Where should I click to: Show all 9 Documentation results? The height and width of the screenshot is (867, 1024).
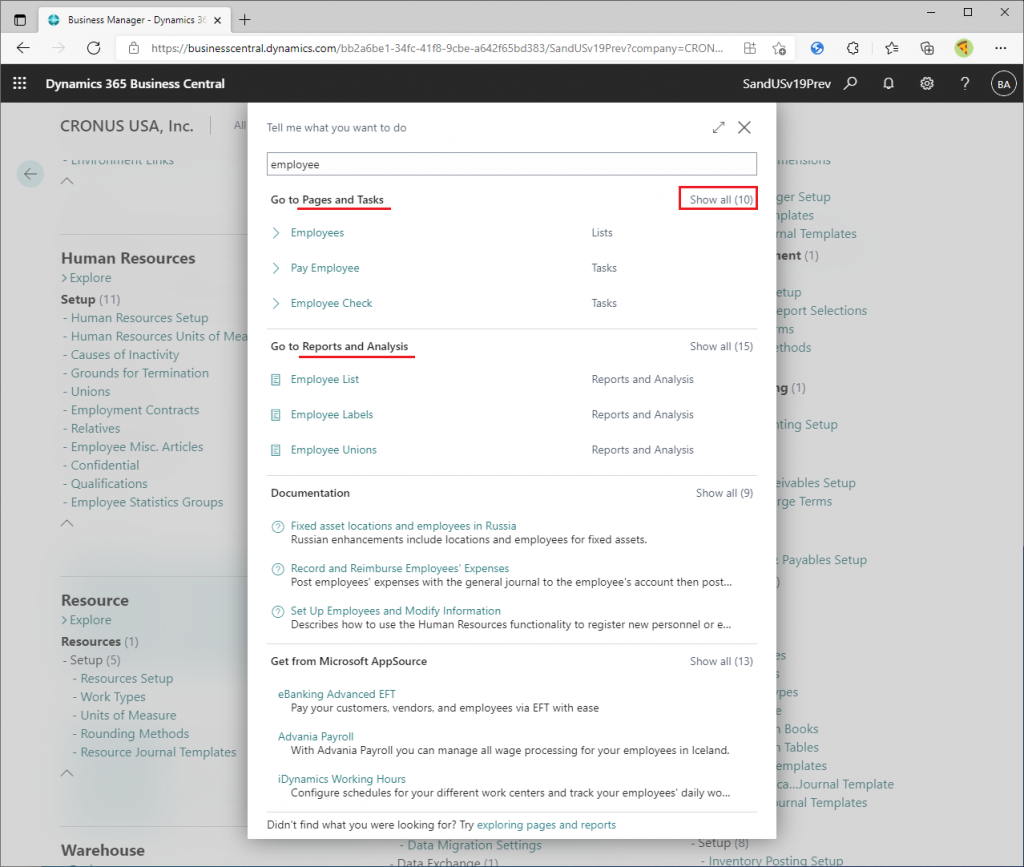point(724,493)
